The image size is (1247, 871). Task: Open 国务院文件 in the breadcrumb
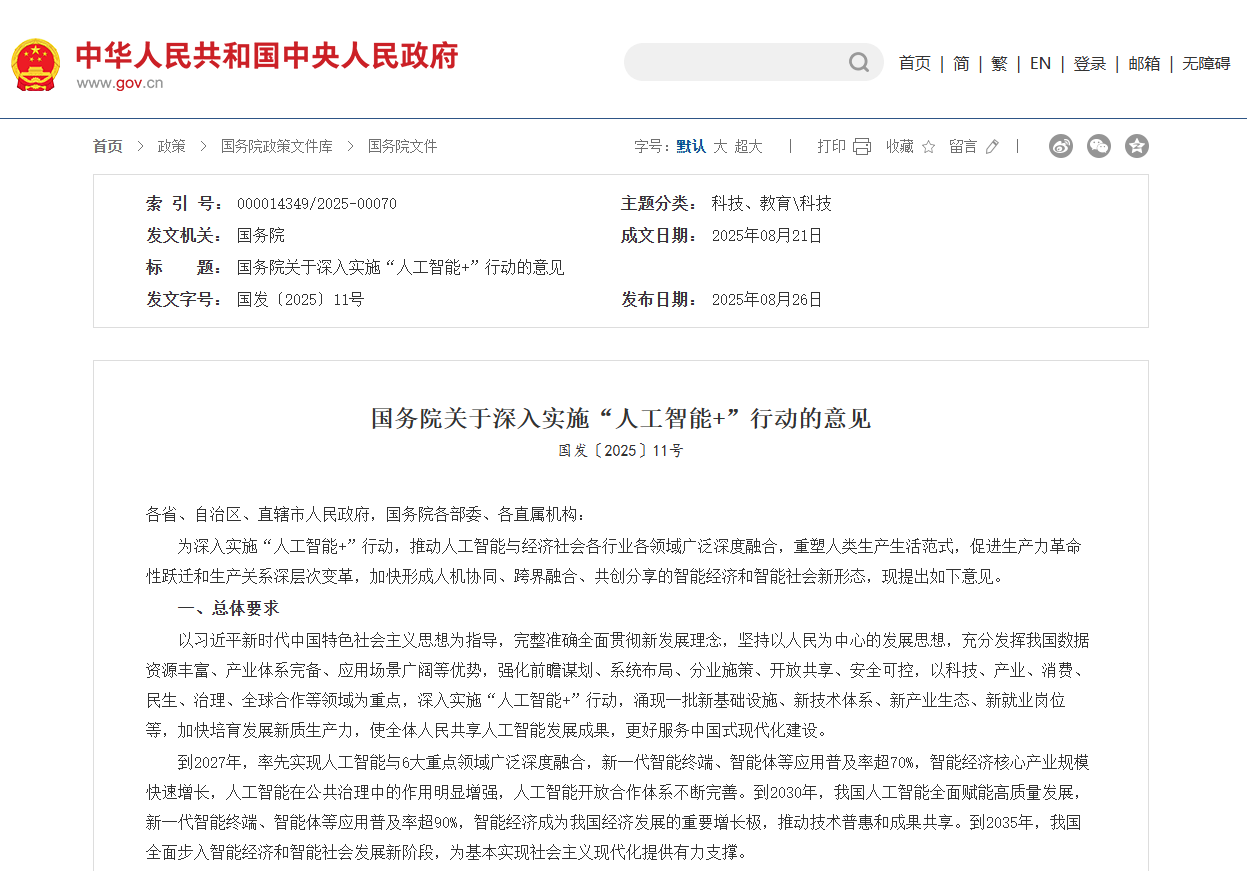click(402, 146)
